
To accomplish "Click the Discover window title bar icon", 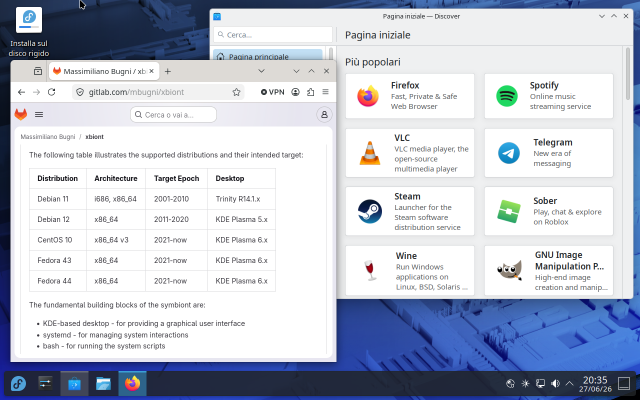I will pyautogui.click(x=217, y=16).
